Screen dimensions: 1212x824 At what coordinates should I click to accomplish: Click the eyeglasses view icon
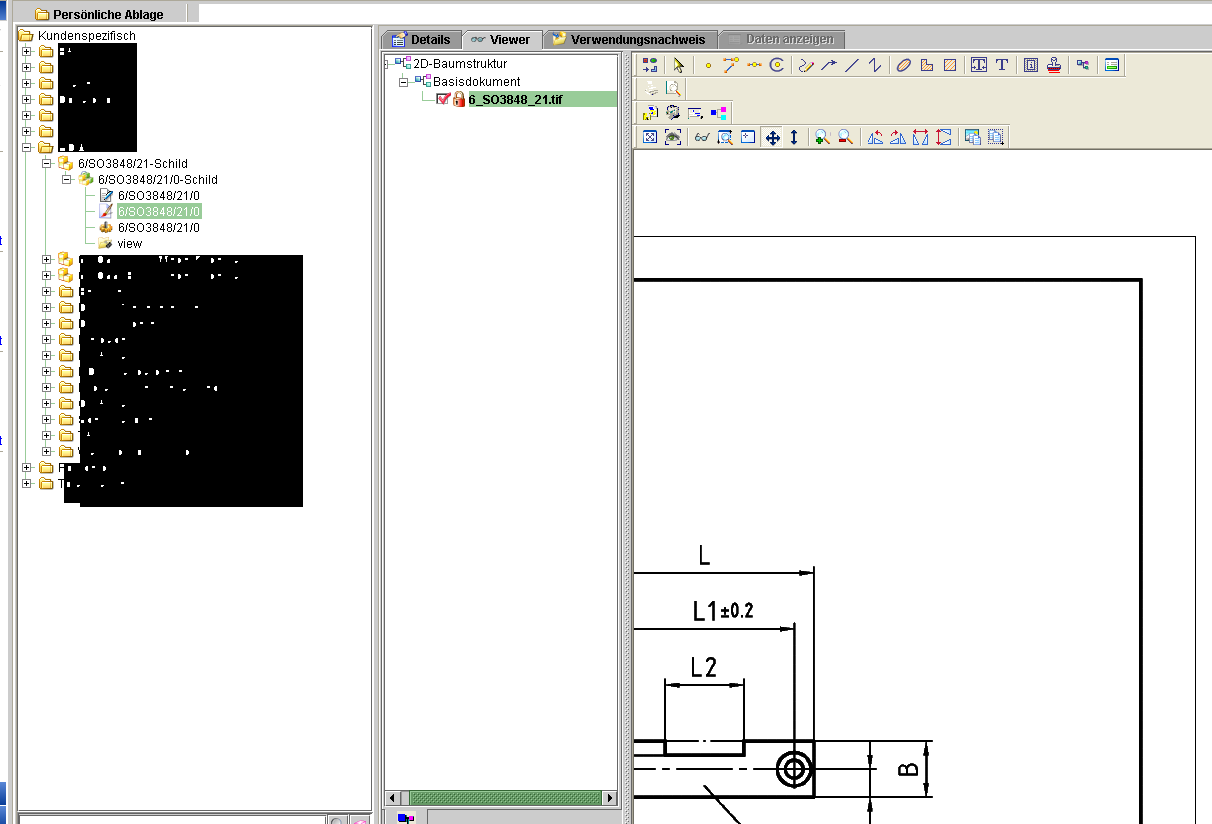(702, 137)
